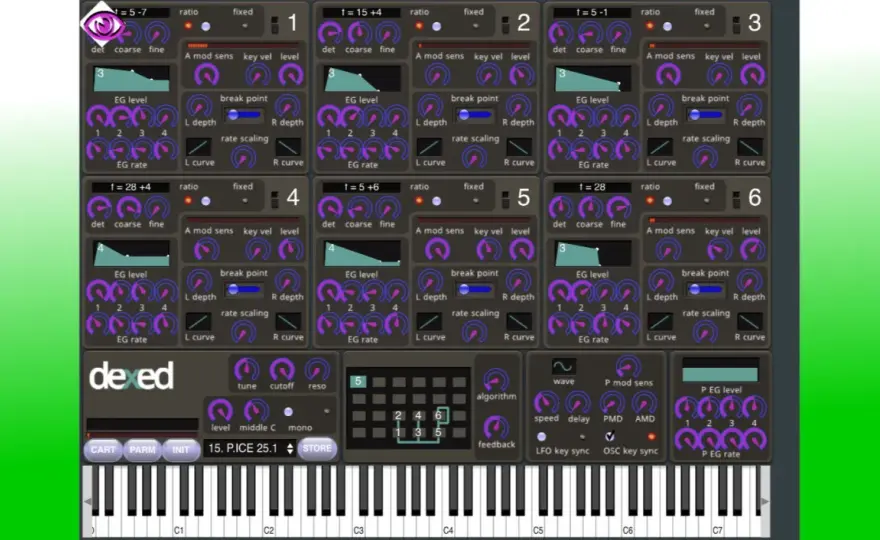Click the INIT button
The image size is (880, 540).
pyautogui.click(x=181, y=450)
